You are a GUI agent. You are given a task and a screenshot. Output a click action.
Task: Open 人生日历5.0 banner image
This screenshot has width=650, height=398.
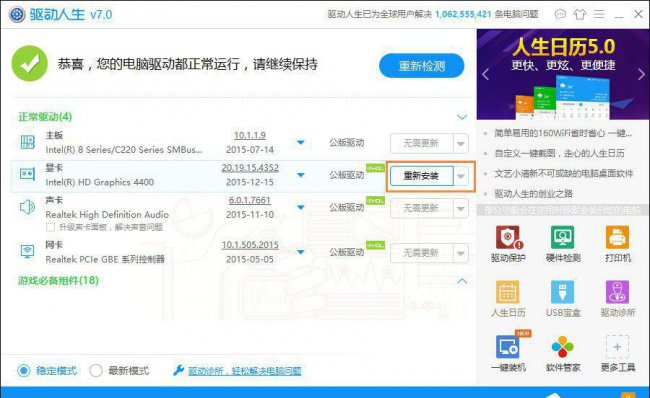click(x=563, y=74)
